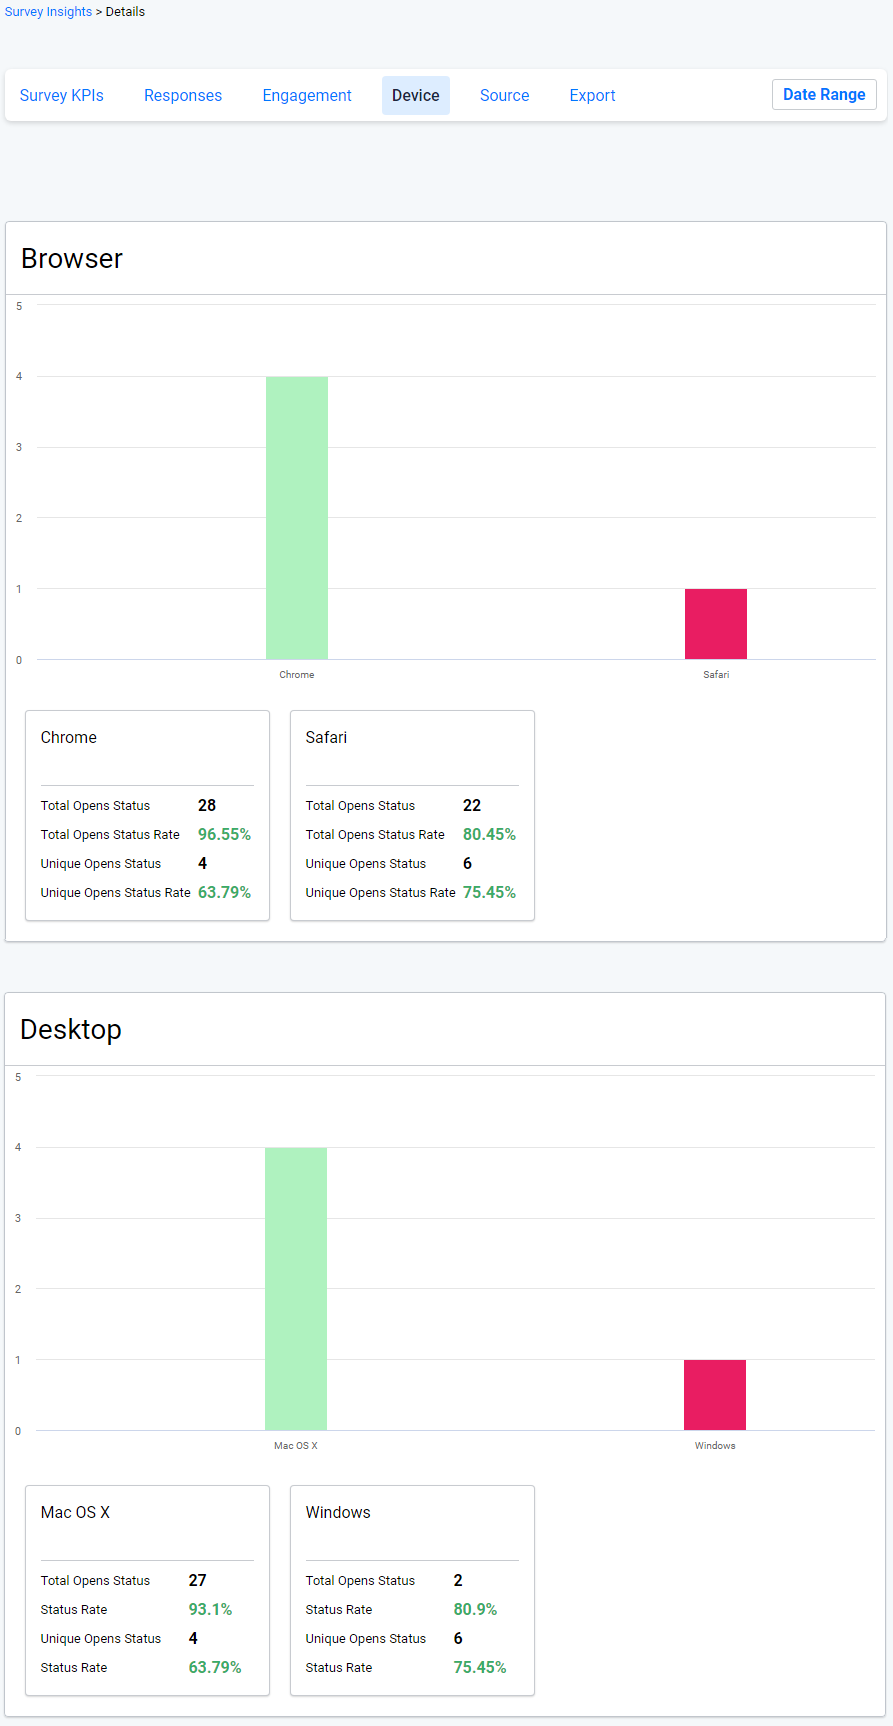Switch to the Survey KPIs tab

tap(62, 96)
